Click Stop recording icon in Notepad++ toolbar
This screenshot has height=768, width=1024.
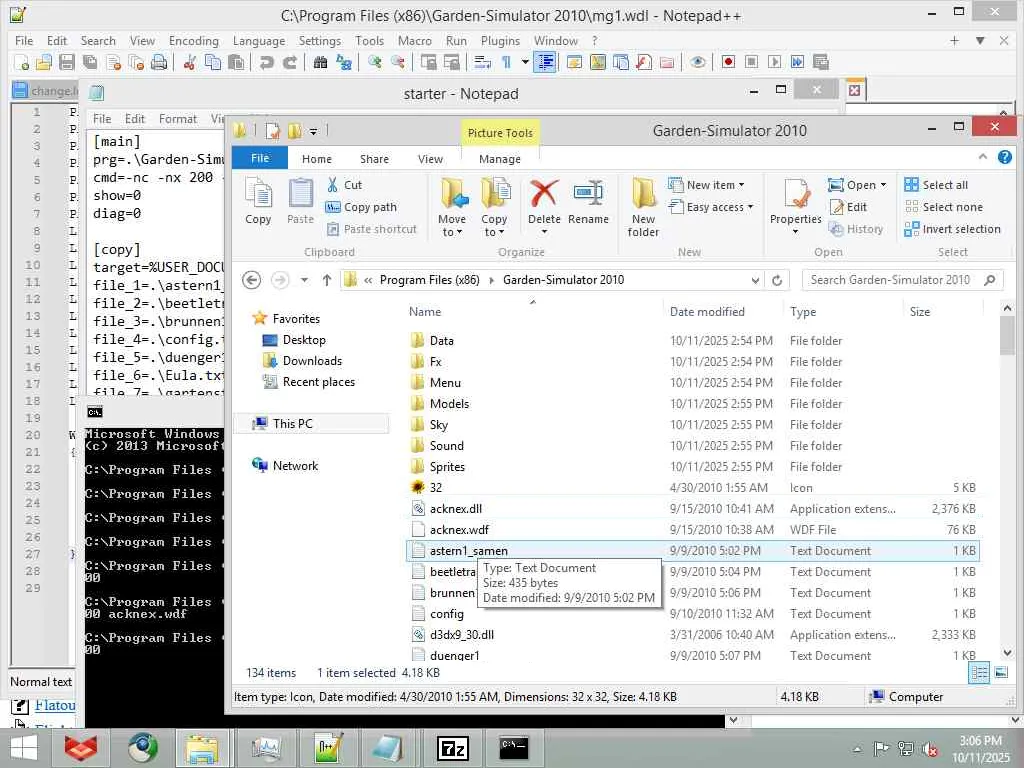[751, 62]
